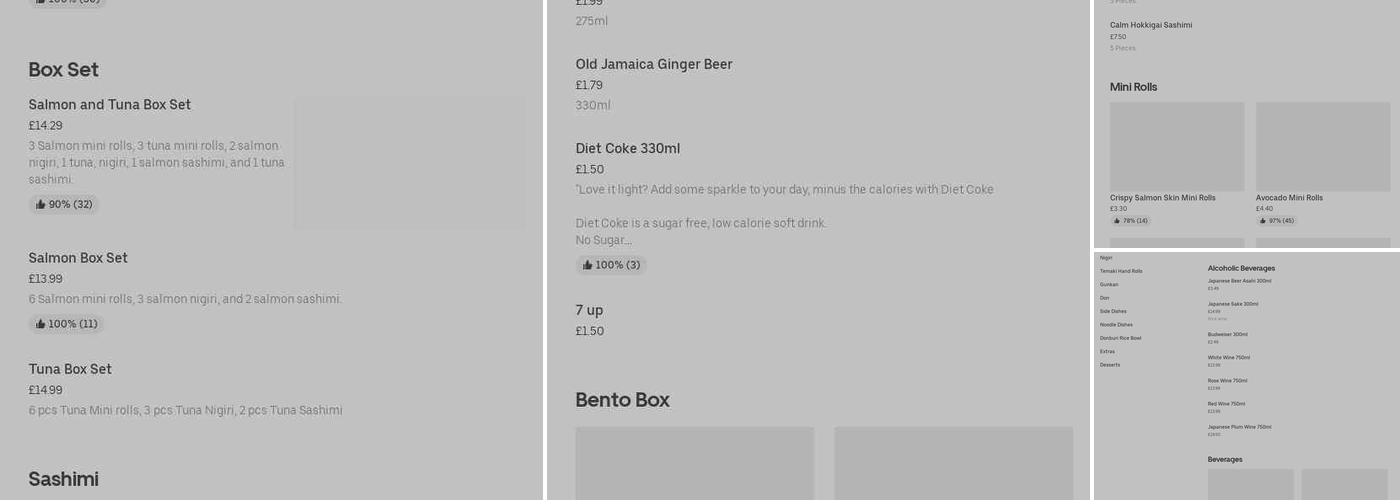Pick Japanese Plum Wine 750ml
The width and height of the screenshot is (1400, 500).
pos(1239,427)
